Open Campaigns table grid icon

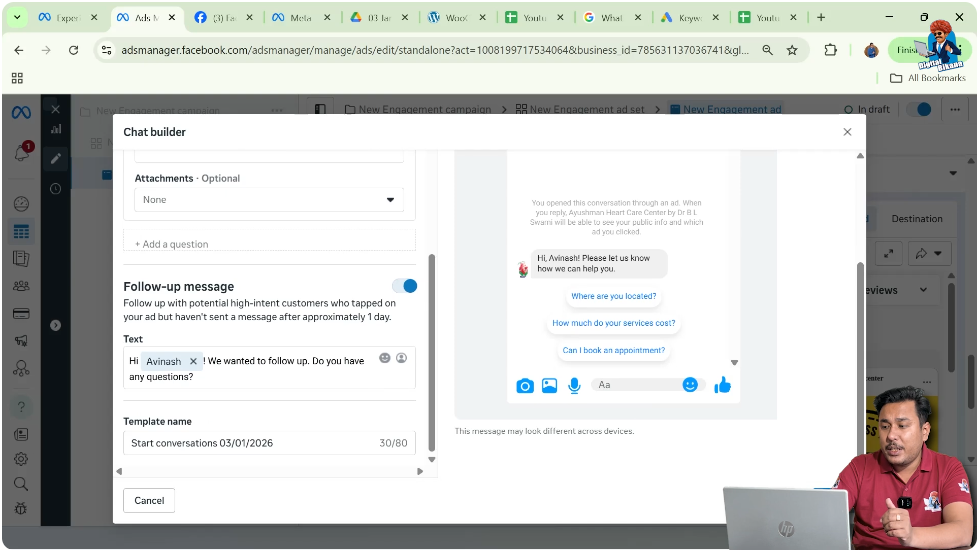pyautogui.click(x=21, y=232)
